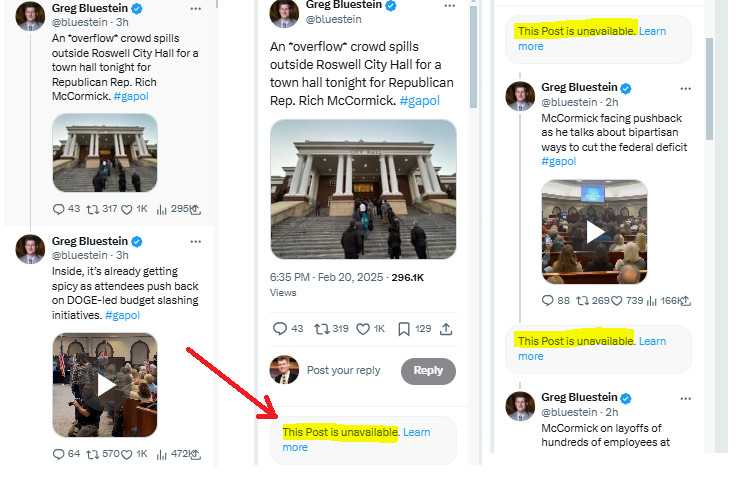Repost the tweet showing 570 reposts
The image size is (746, 495).
click(x=94, y=454)
